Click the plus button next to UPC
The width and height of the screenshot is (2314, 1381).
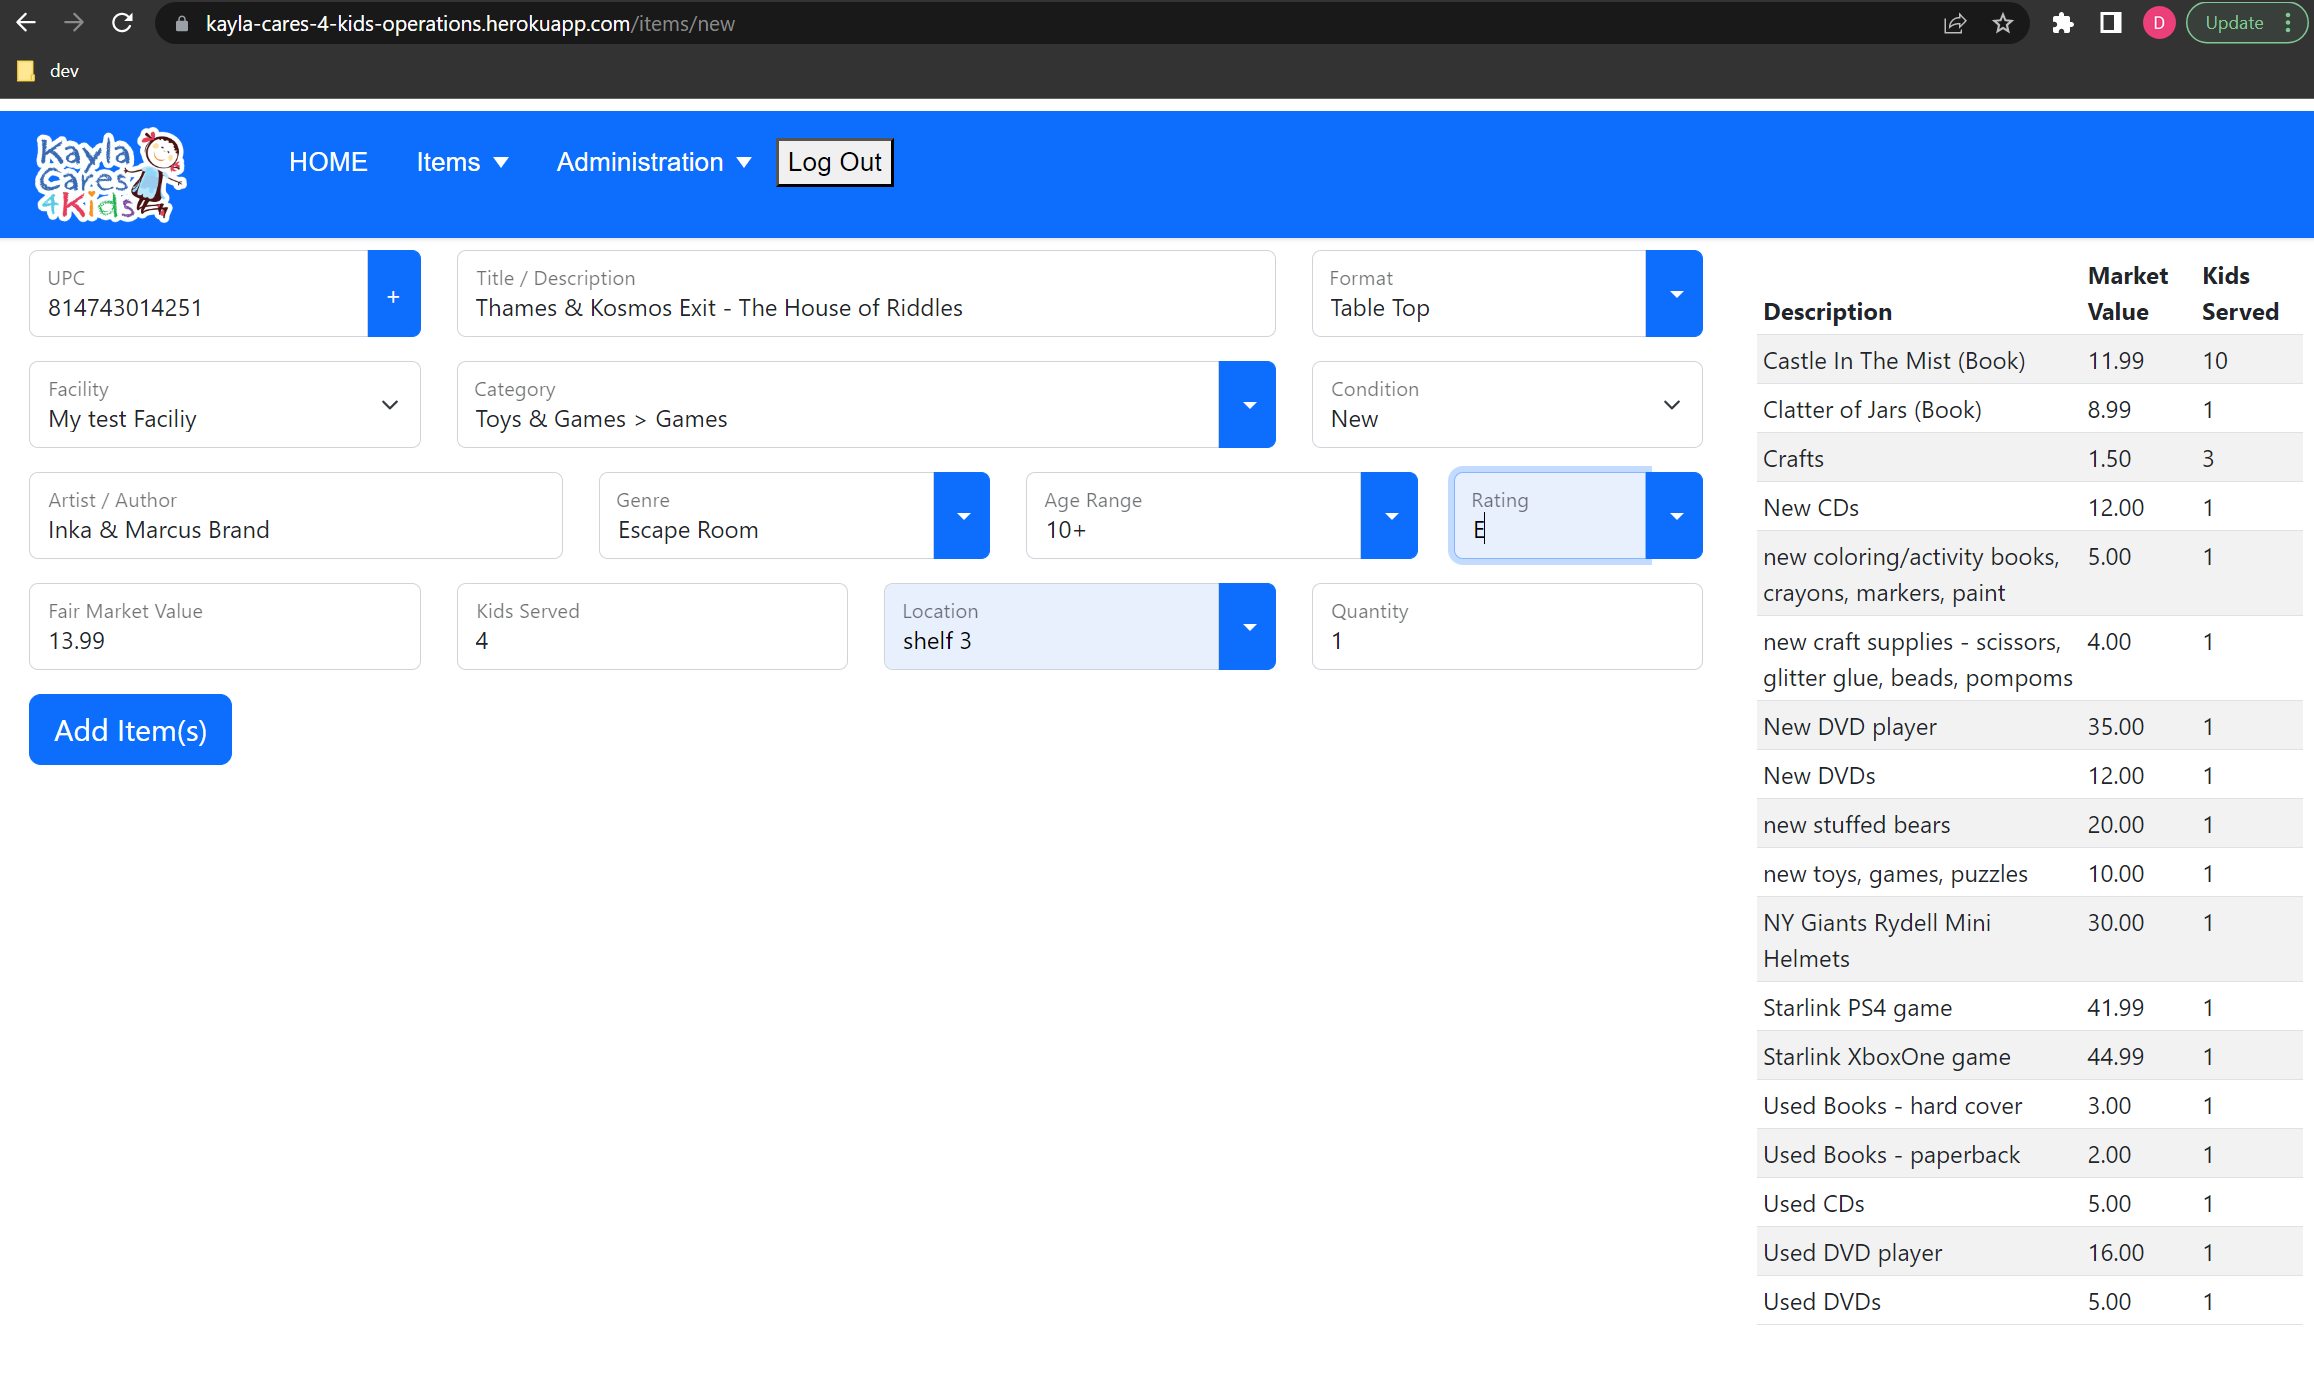pyautogui.click(x=394, y=294)
